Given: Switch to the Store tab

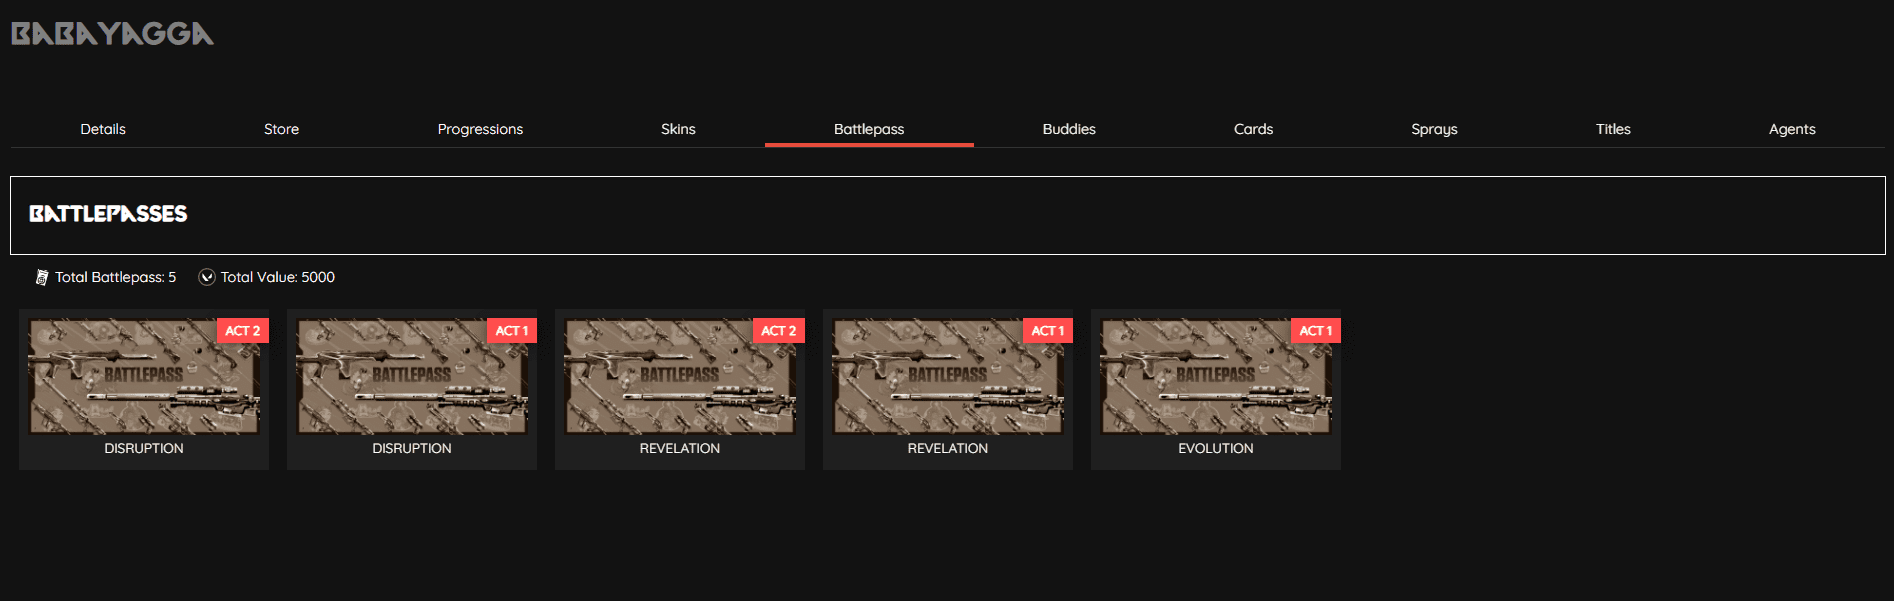Looking at the screenshot, I should click(x=281, y=129).
